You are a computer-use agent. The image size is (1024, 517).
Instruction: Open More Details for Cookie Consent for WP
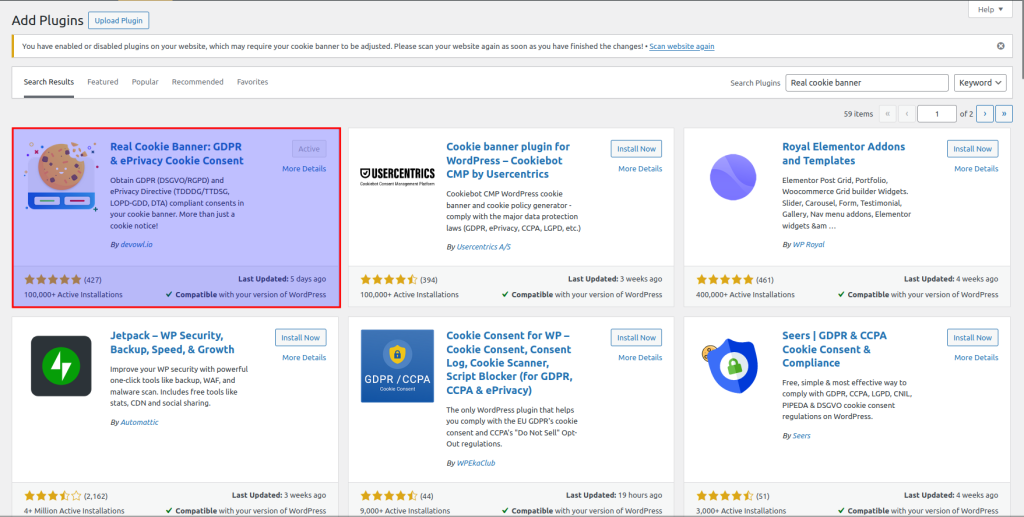[640, 358]
